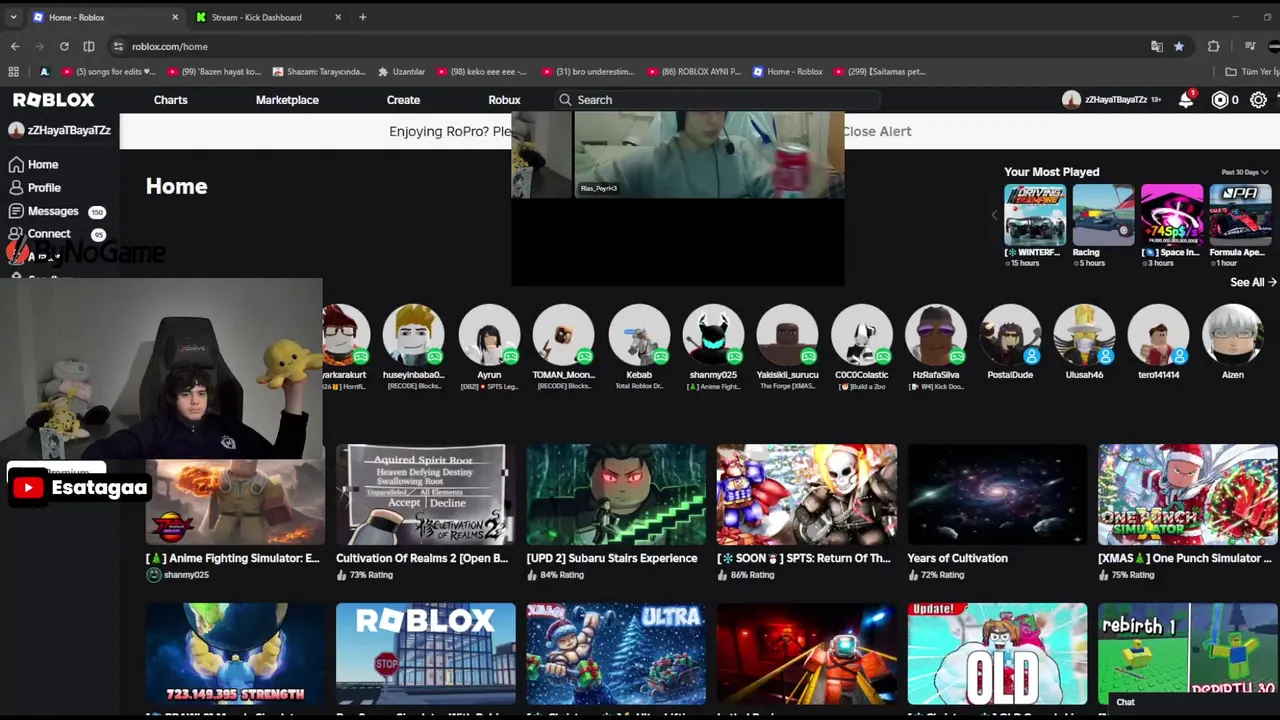This screenshot has height=720, width=1280.
Task: Open the zZHayatBayaTZz sidebar username
Action: (x=59, y=130)
